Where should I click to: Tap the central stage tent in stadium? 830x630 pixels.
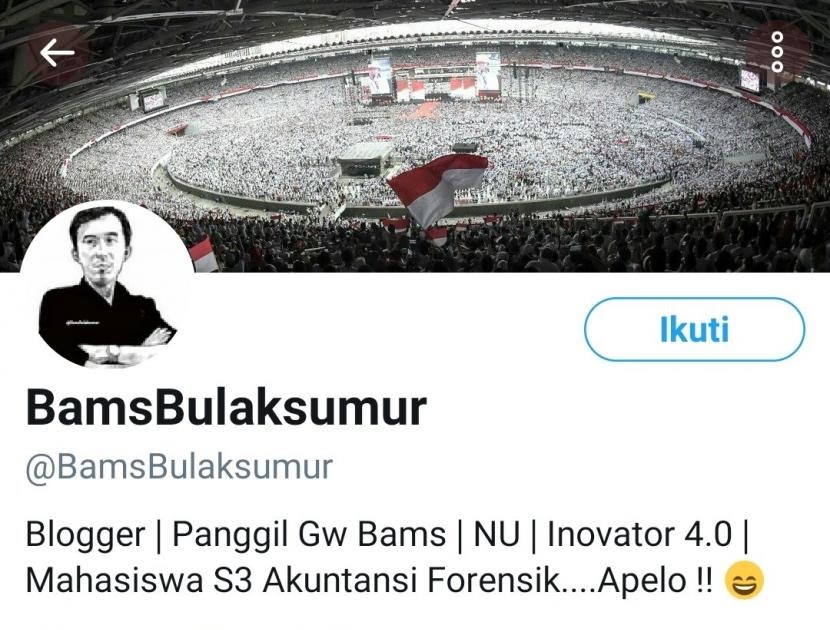click(x=366, y=158)
